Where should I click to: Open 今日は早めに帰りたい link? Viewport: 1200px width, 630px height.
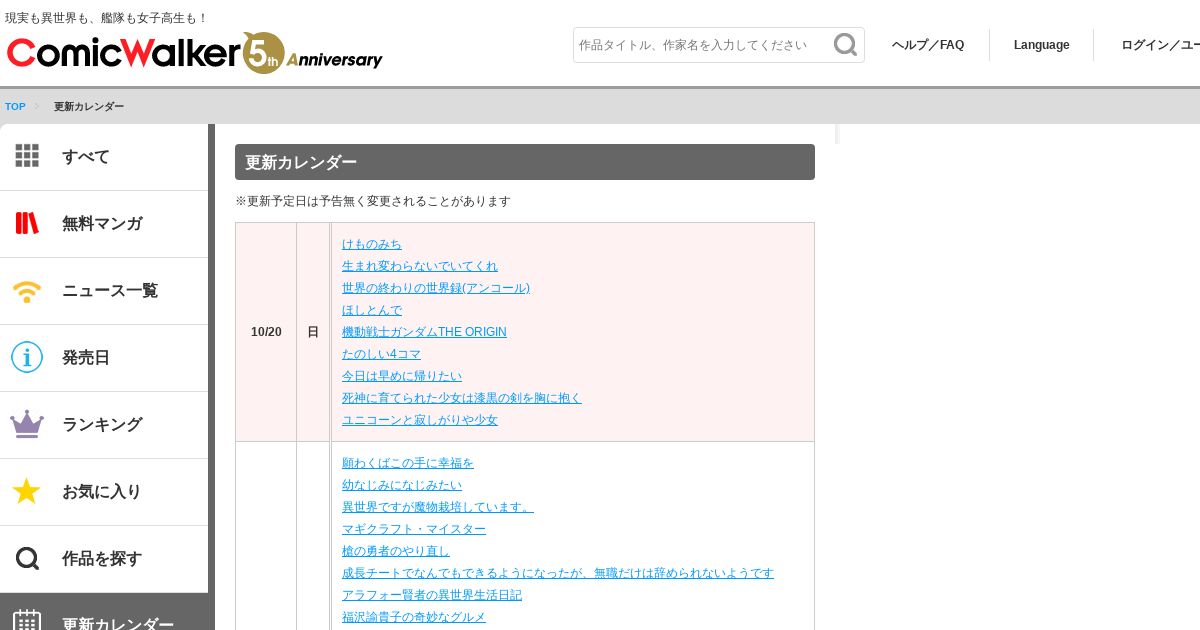coord(402,376)
